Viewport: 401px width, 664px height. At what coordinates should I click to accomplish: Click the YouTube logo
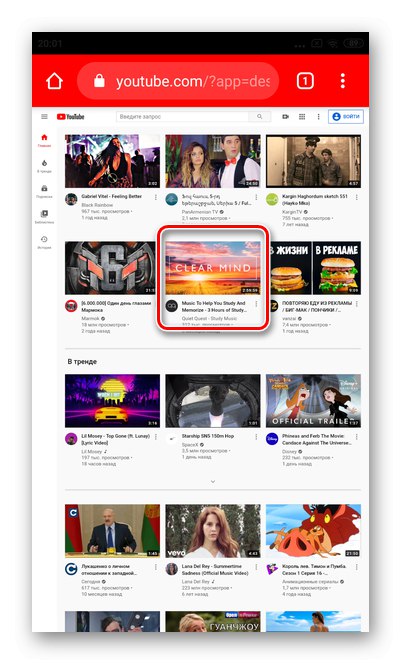click(x=71, y=116)
